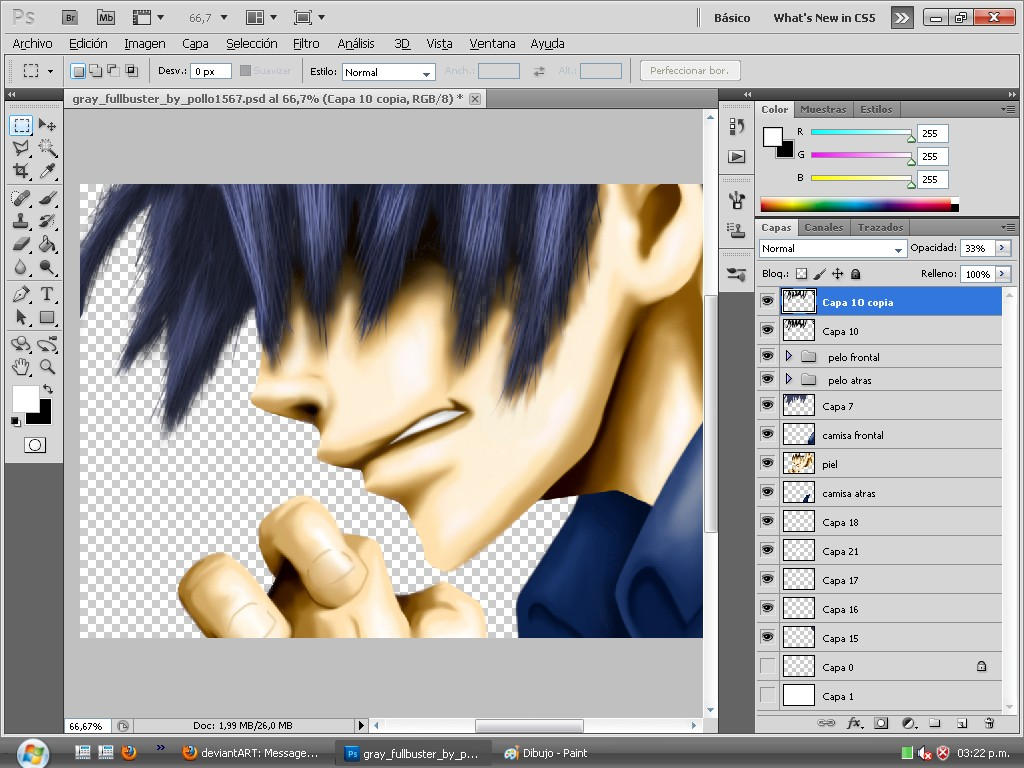
Task: Expand the pelo frontal group
Action: (789, 357)
